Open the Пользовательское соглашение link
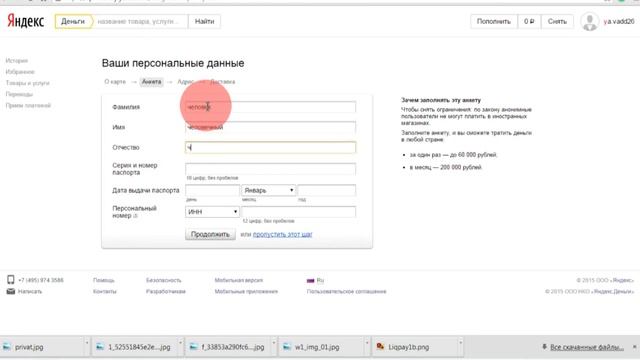The height and width of the screenshot is (360, 640). pyautogui.click(x=347, y=291)
